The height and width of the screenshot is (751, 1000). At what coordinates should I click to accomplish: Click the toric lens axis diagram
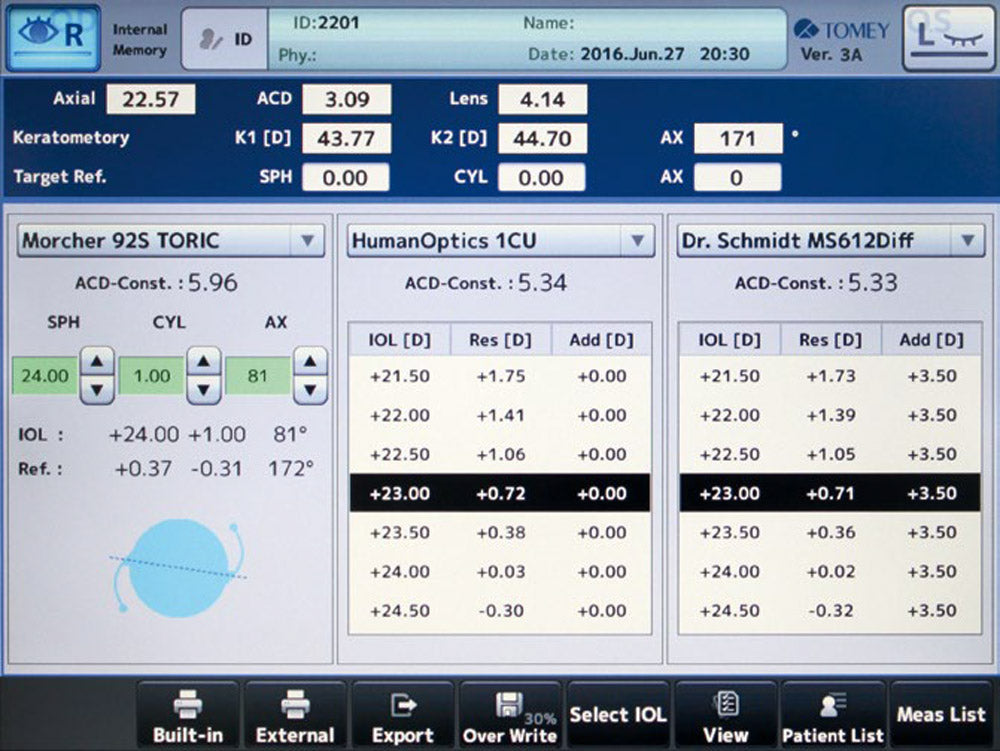178,569
